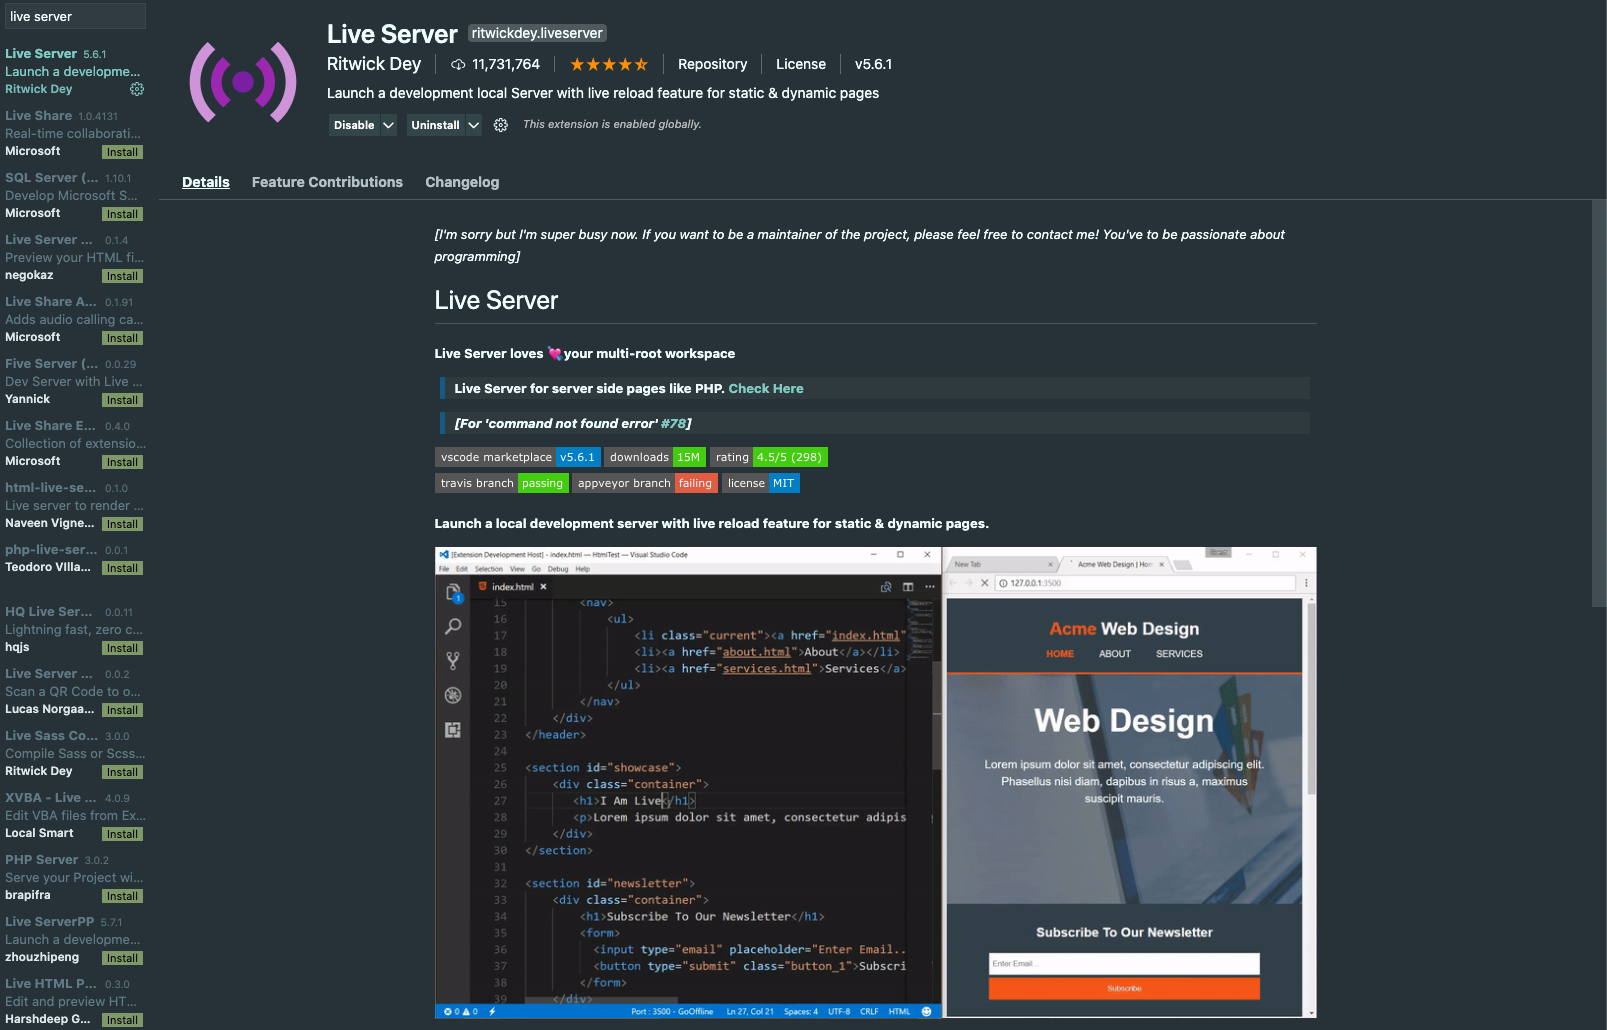1607x1030 pixels.
Task: Open manage gear for Live Server sidebar entry
Action: (x=137, y=89)
